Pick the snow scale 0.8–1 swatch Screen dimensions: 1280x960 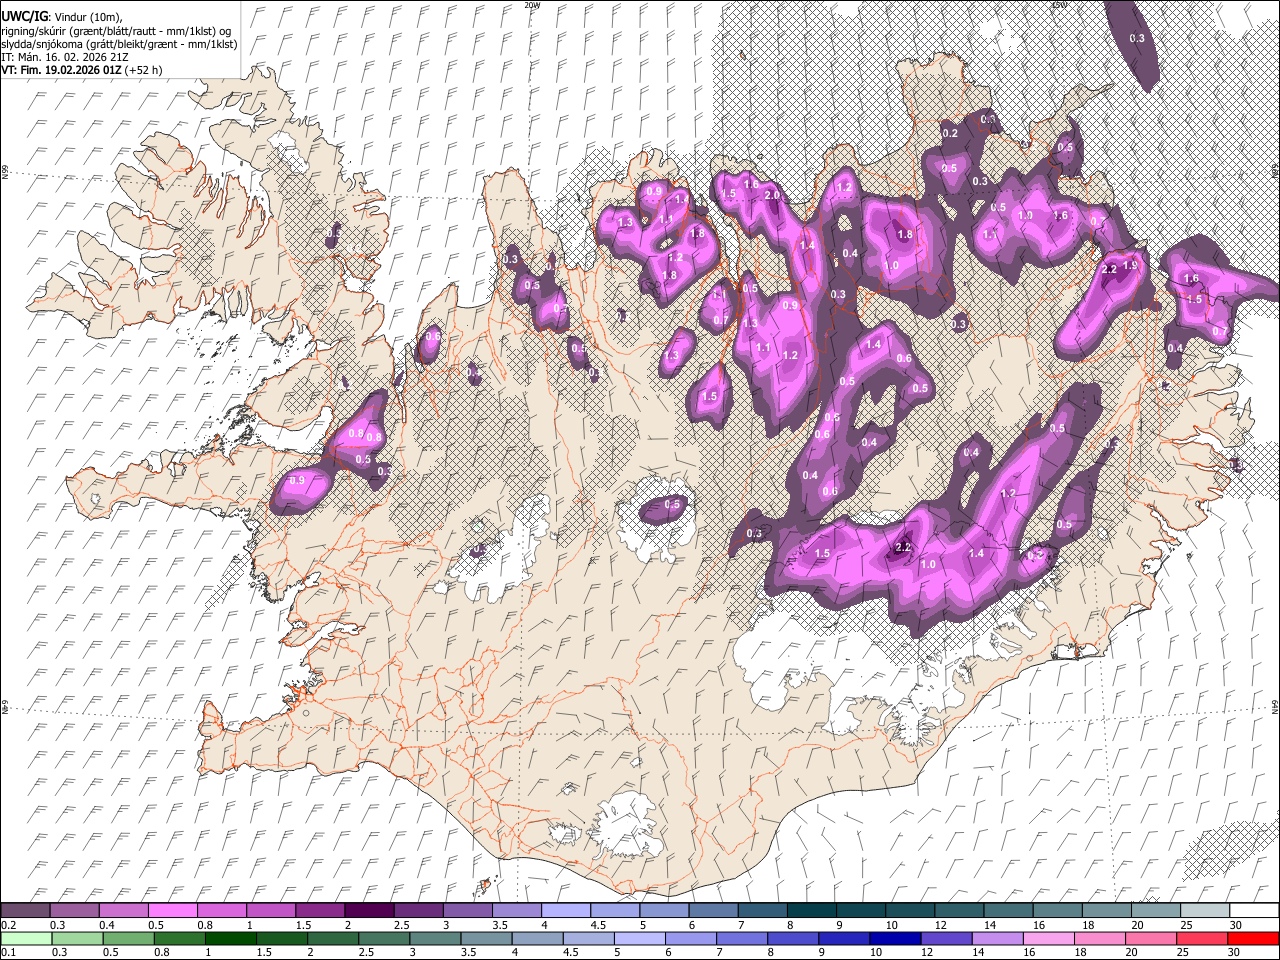tap(221, 911)
